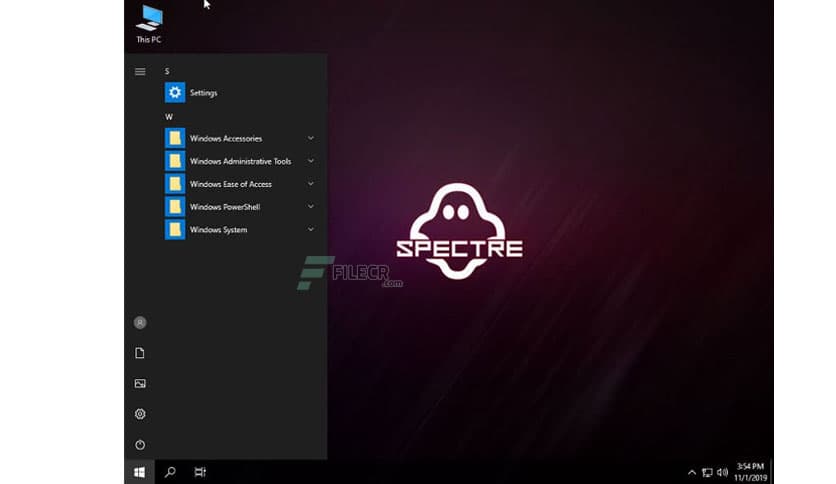Open the user account icon in Start sidebar
Viewport: 836px width, 484px height.
click(140, 322)
